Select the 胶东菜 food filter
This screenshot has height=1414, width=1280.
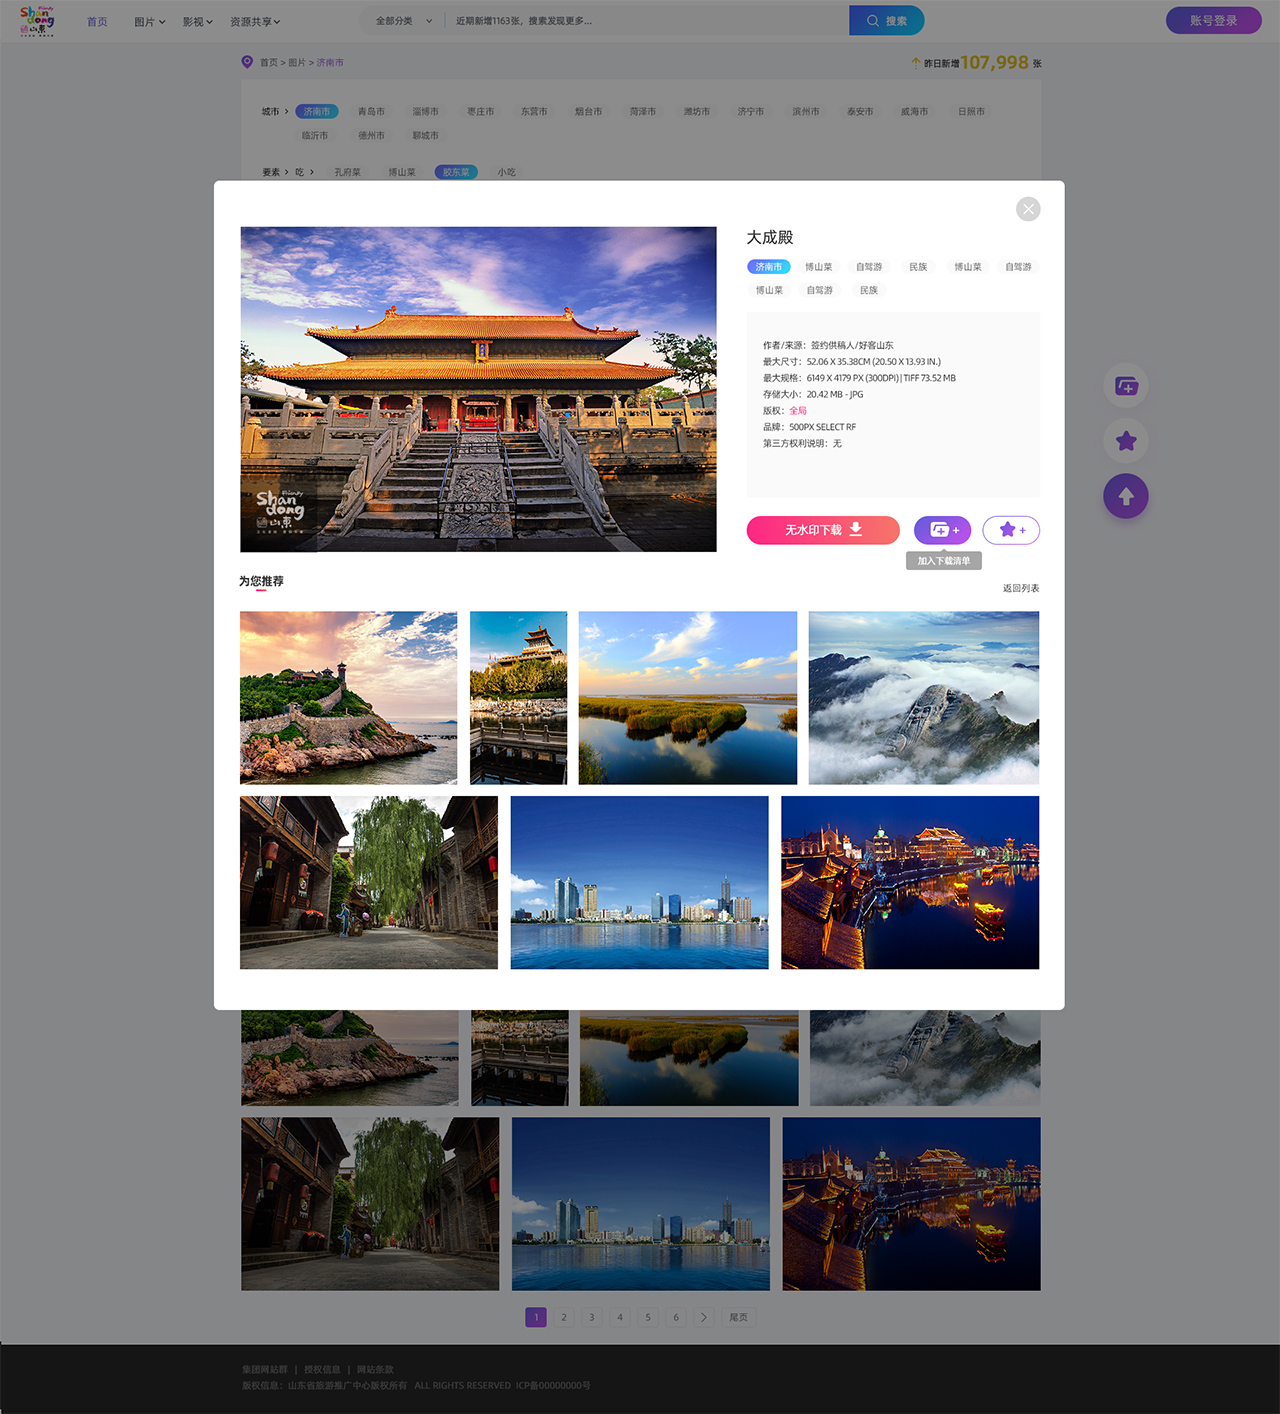[x=456, y=172]
